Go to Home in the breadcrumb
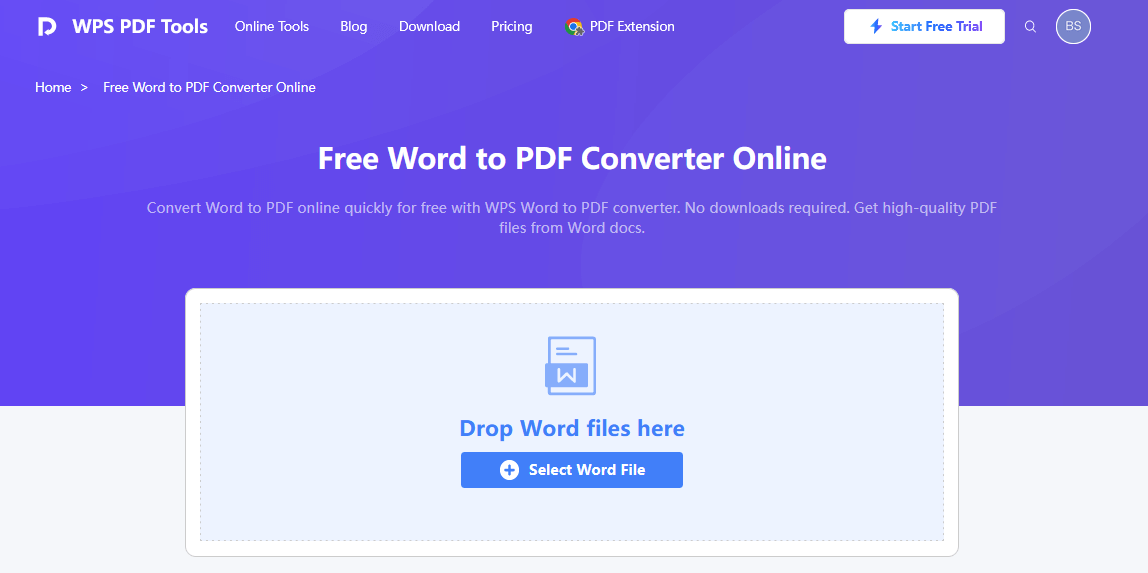The width and height of the screenshot is (1148, 573). pos(53,87)
